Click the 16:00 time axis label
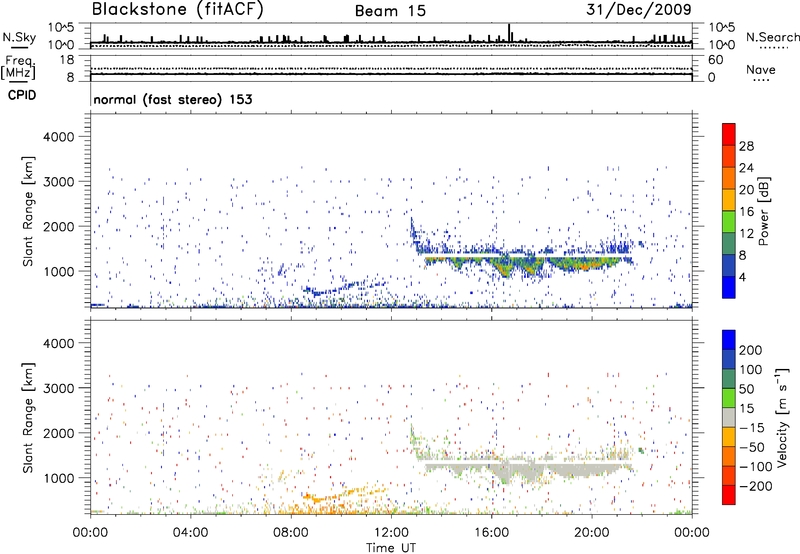Viewport: 800px width, 554px height. pyautogui.click(x=491, y=533)
